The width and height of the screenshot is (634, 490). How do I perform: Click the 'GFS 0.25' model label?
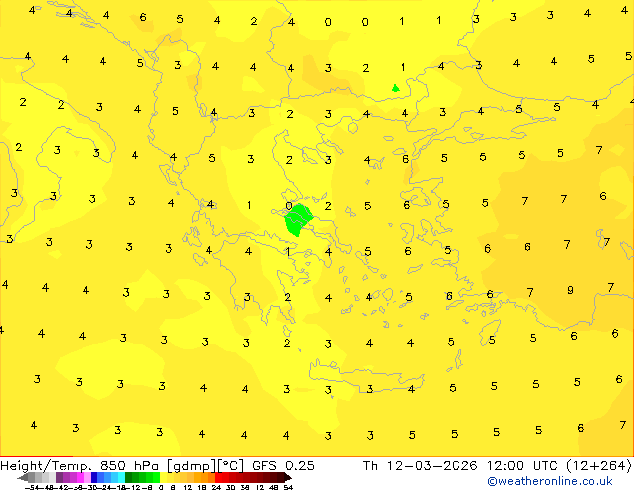point(283,465)
